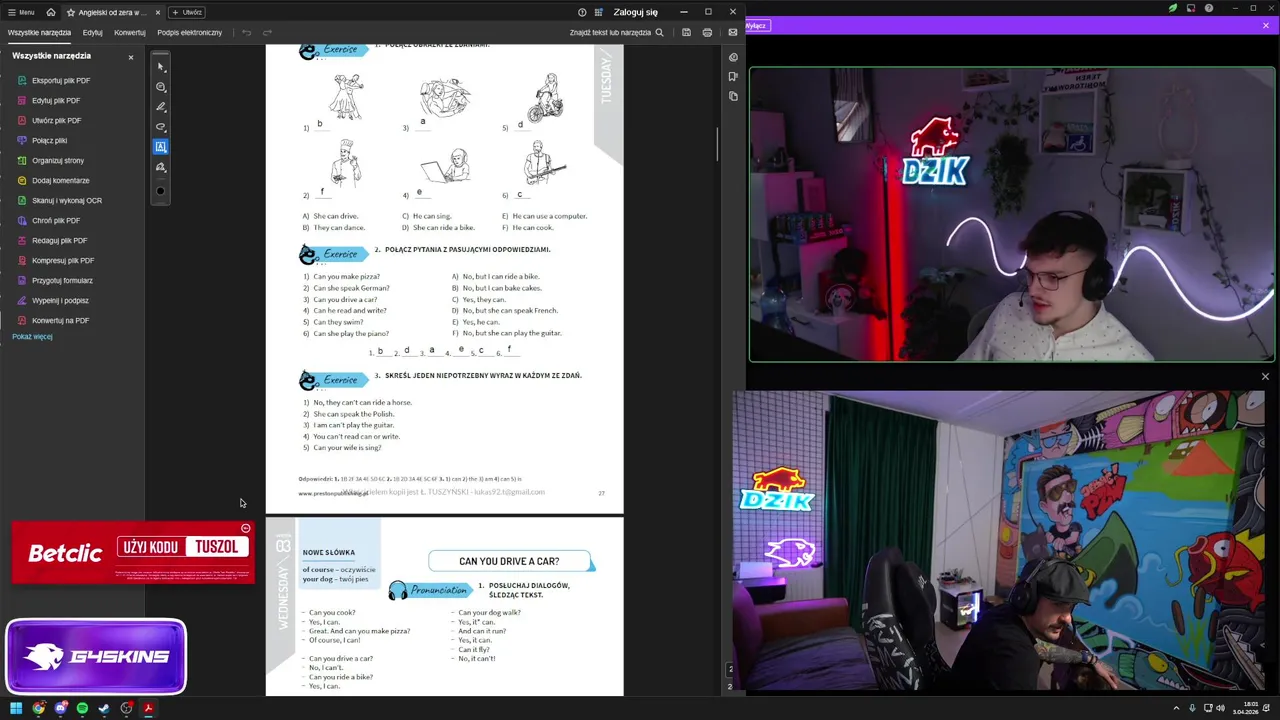This screenshot has height=720, width=1280.
Task: Click the undo arrow icon
Action: [x=247, y=32]
